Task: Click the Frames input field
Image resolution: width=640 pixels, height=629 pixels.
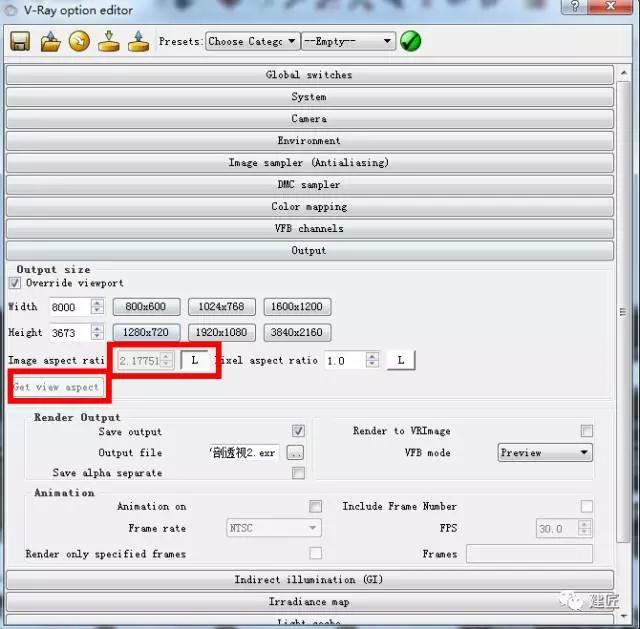Action: click(x=529, y=553)
